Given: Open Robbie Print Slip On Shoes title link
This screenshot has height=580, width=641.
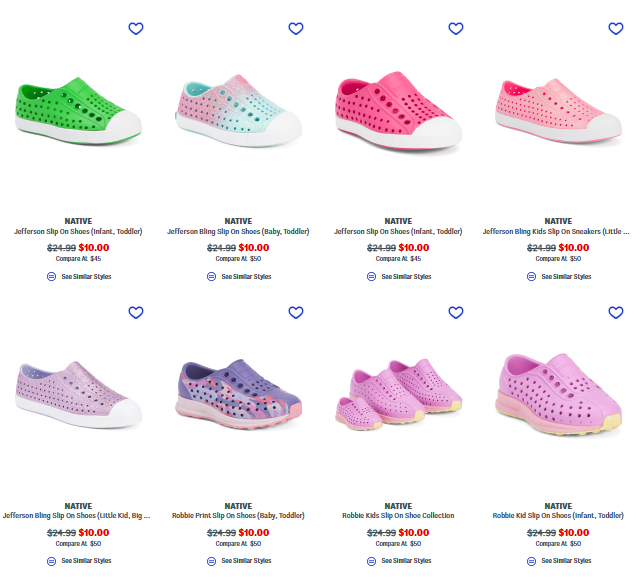Looking at the screenshot, I should click(x=238, y=516).
